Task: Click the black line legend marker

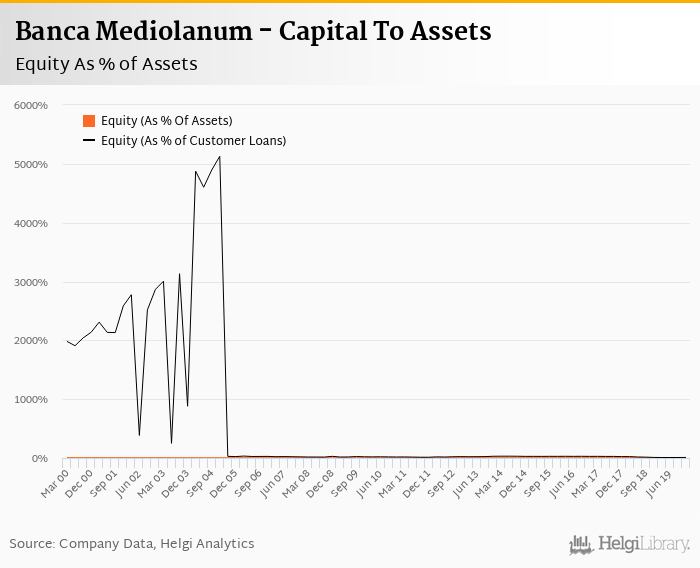Action: (89, 141)
